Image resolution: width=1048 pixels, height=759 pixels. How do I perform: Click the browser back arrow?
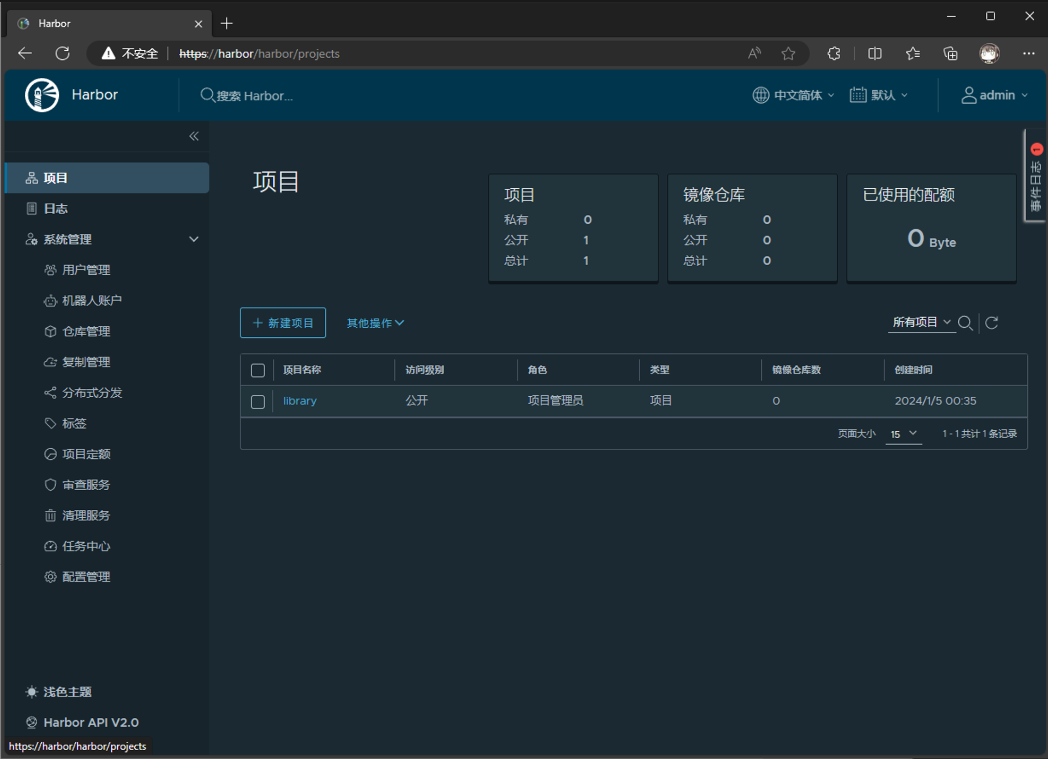(25, 53)
